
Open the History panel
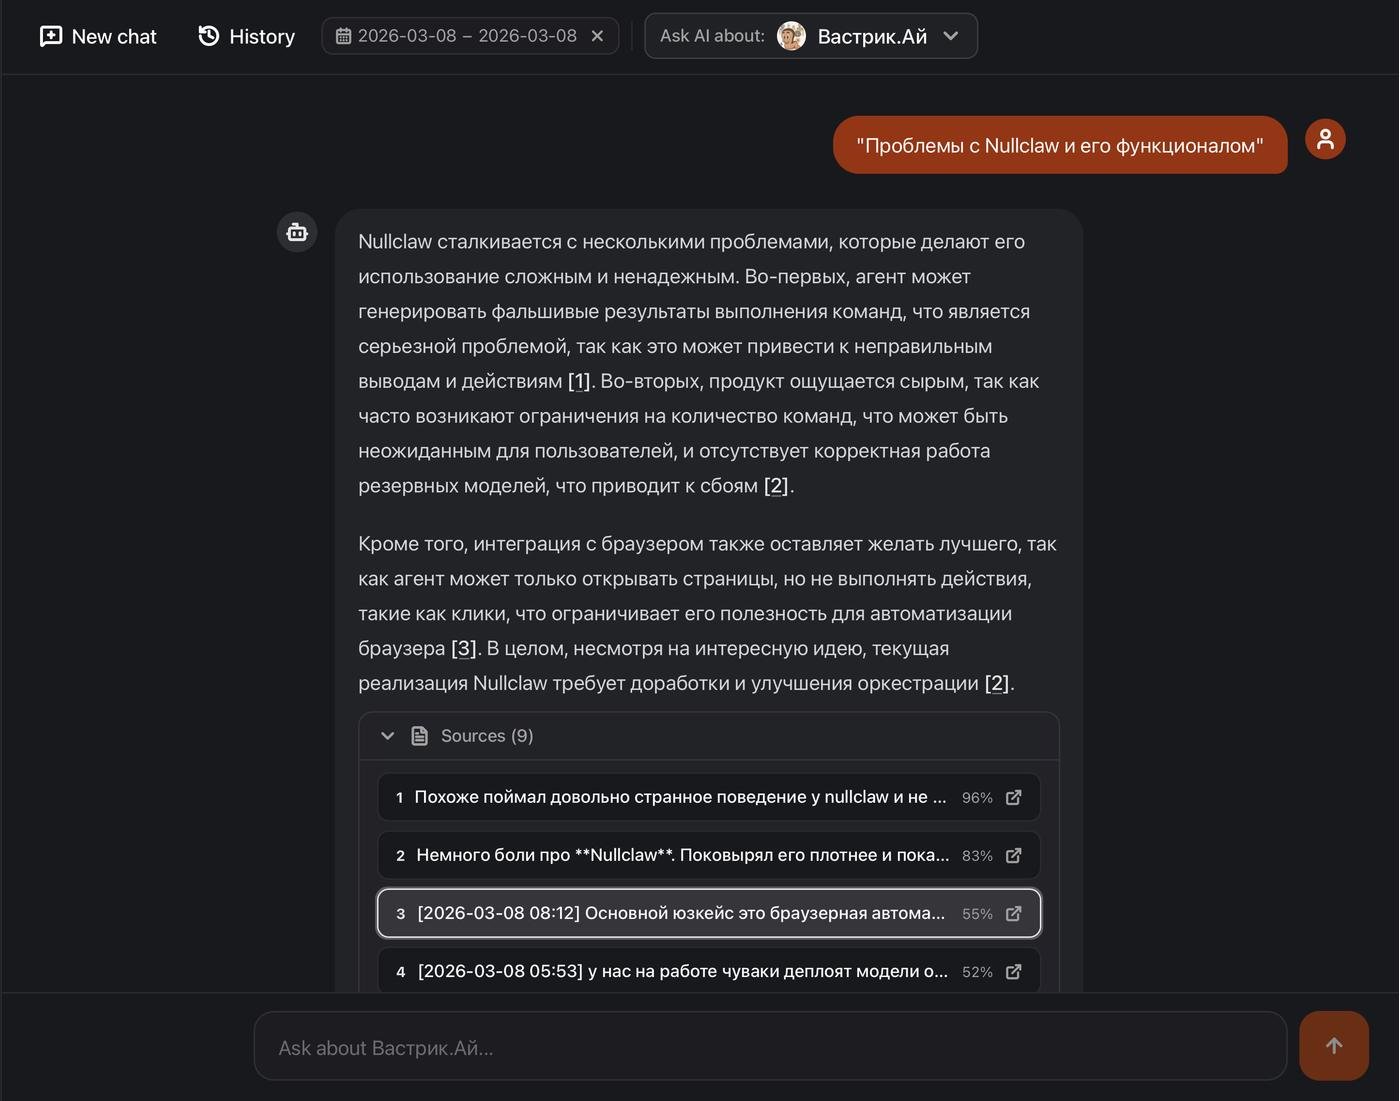click(x=246, y=37)
